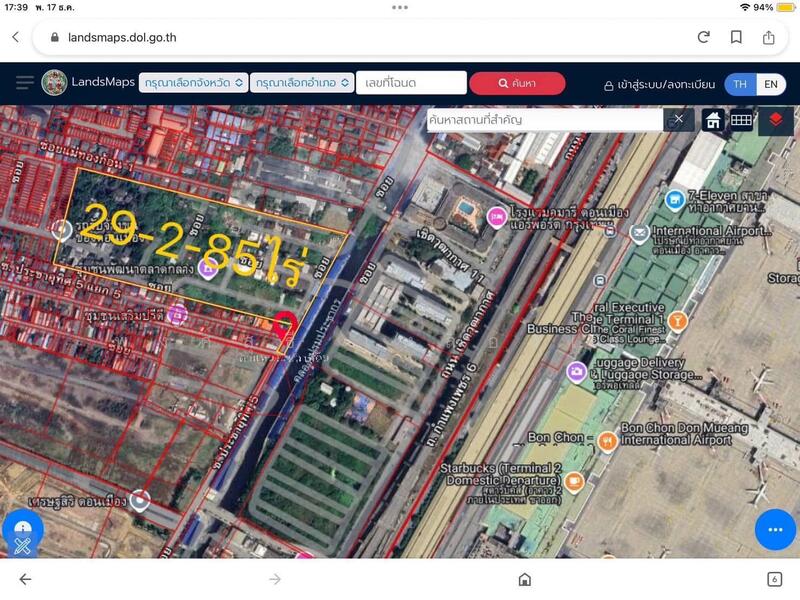The height and width of the screenshot is (600, 800).
Task: Focus the landmark search field on map
Action: click(x=544, y=120)
